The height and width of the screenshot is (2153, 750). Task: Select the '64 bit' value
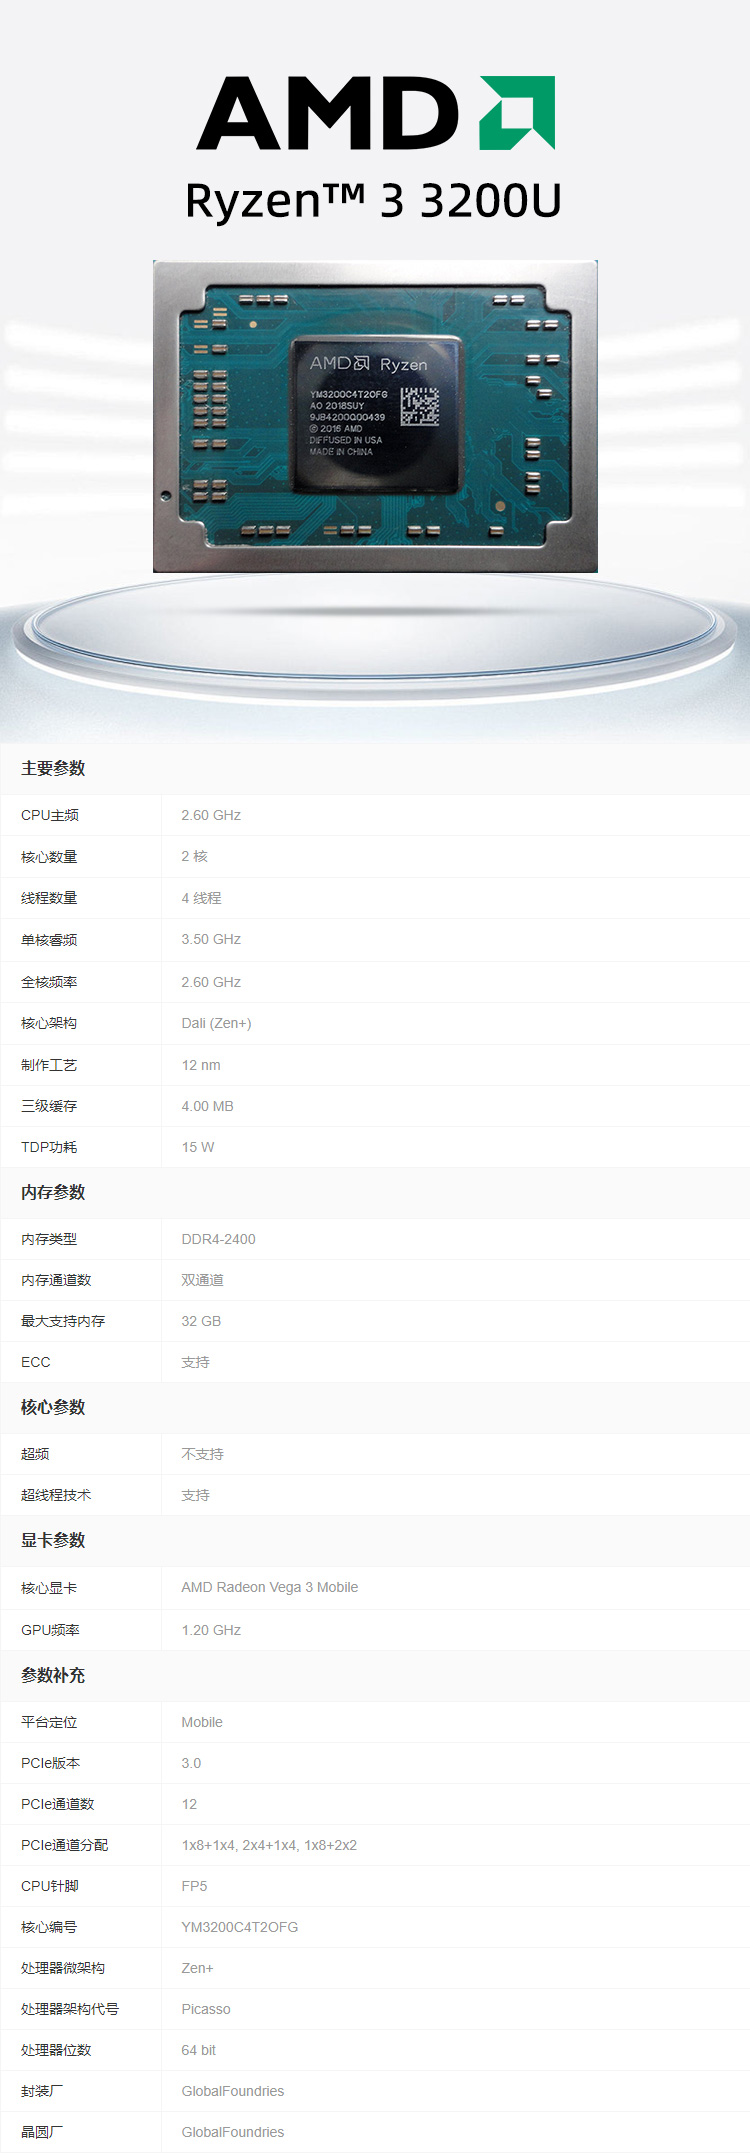199,2050
